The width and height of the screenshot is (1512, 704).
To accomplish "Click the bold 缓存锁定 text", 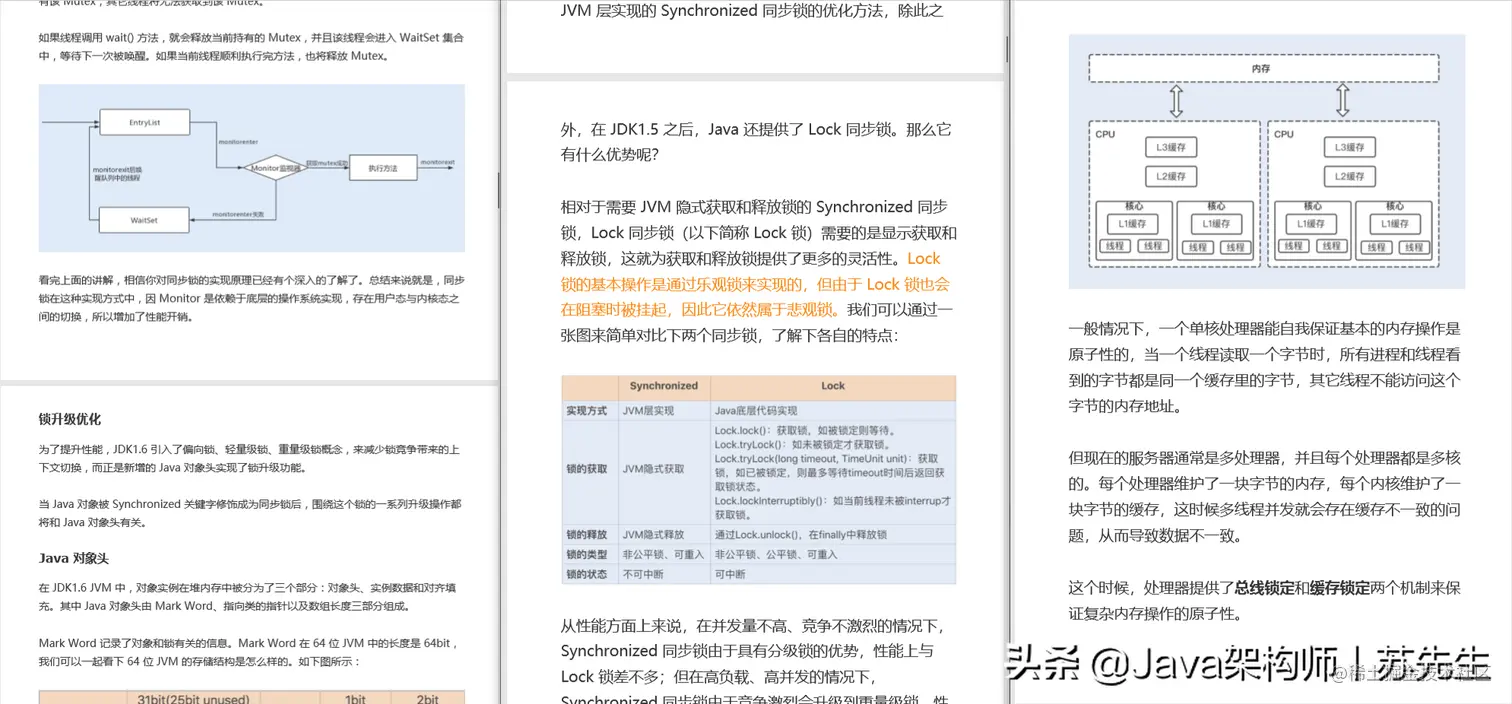I will pos(1340,588).
